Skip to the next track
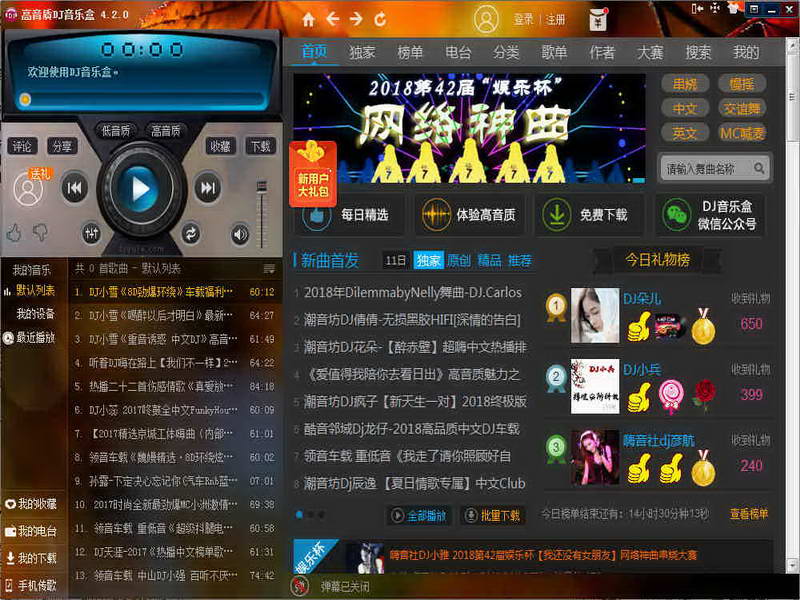The image size is (800, 600). (208, 188)
